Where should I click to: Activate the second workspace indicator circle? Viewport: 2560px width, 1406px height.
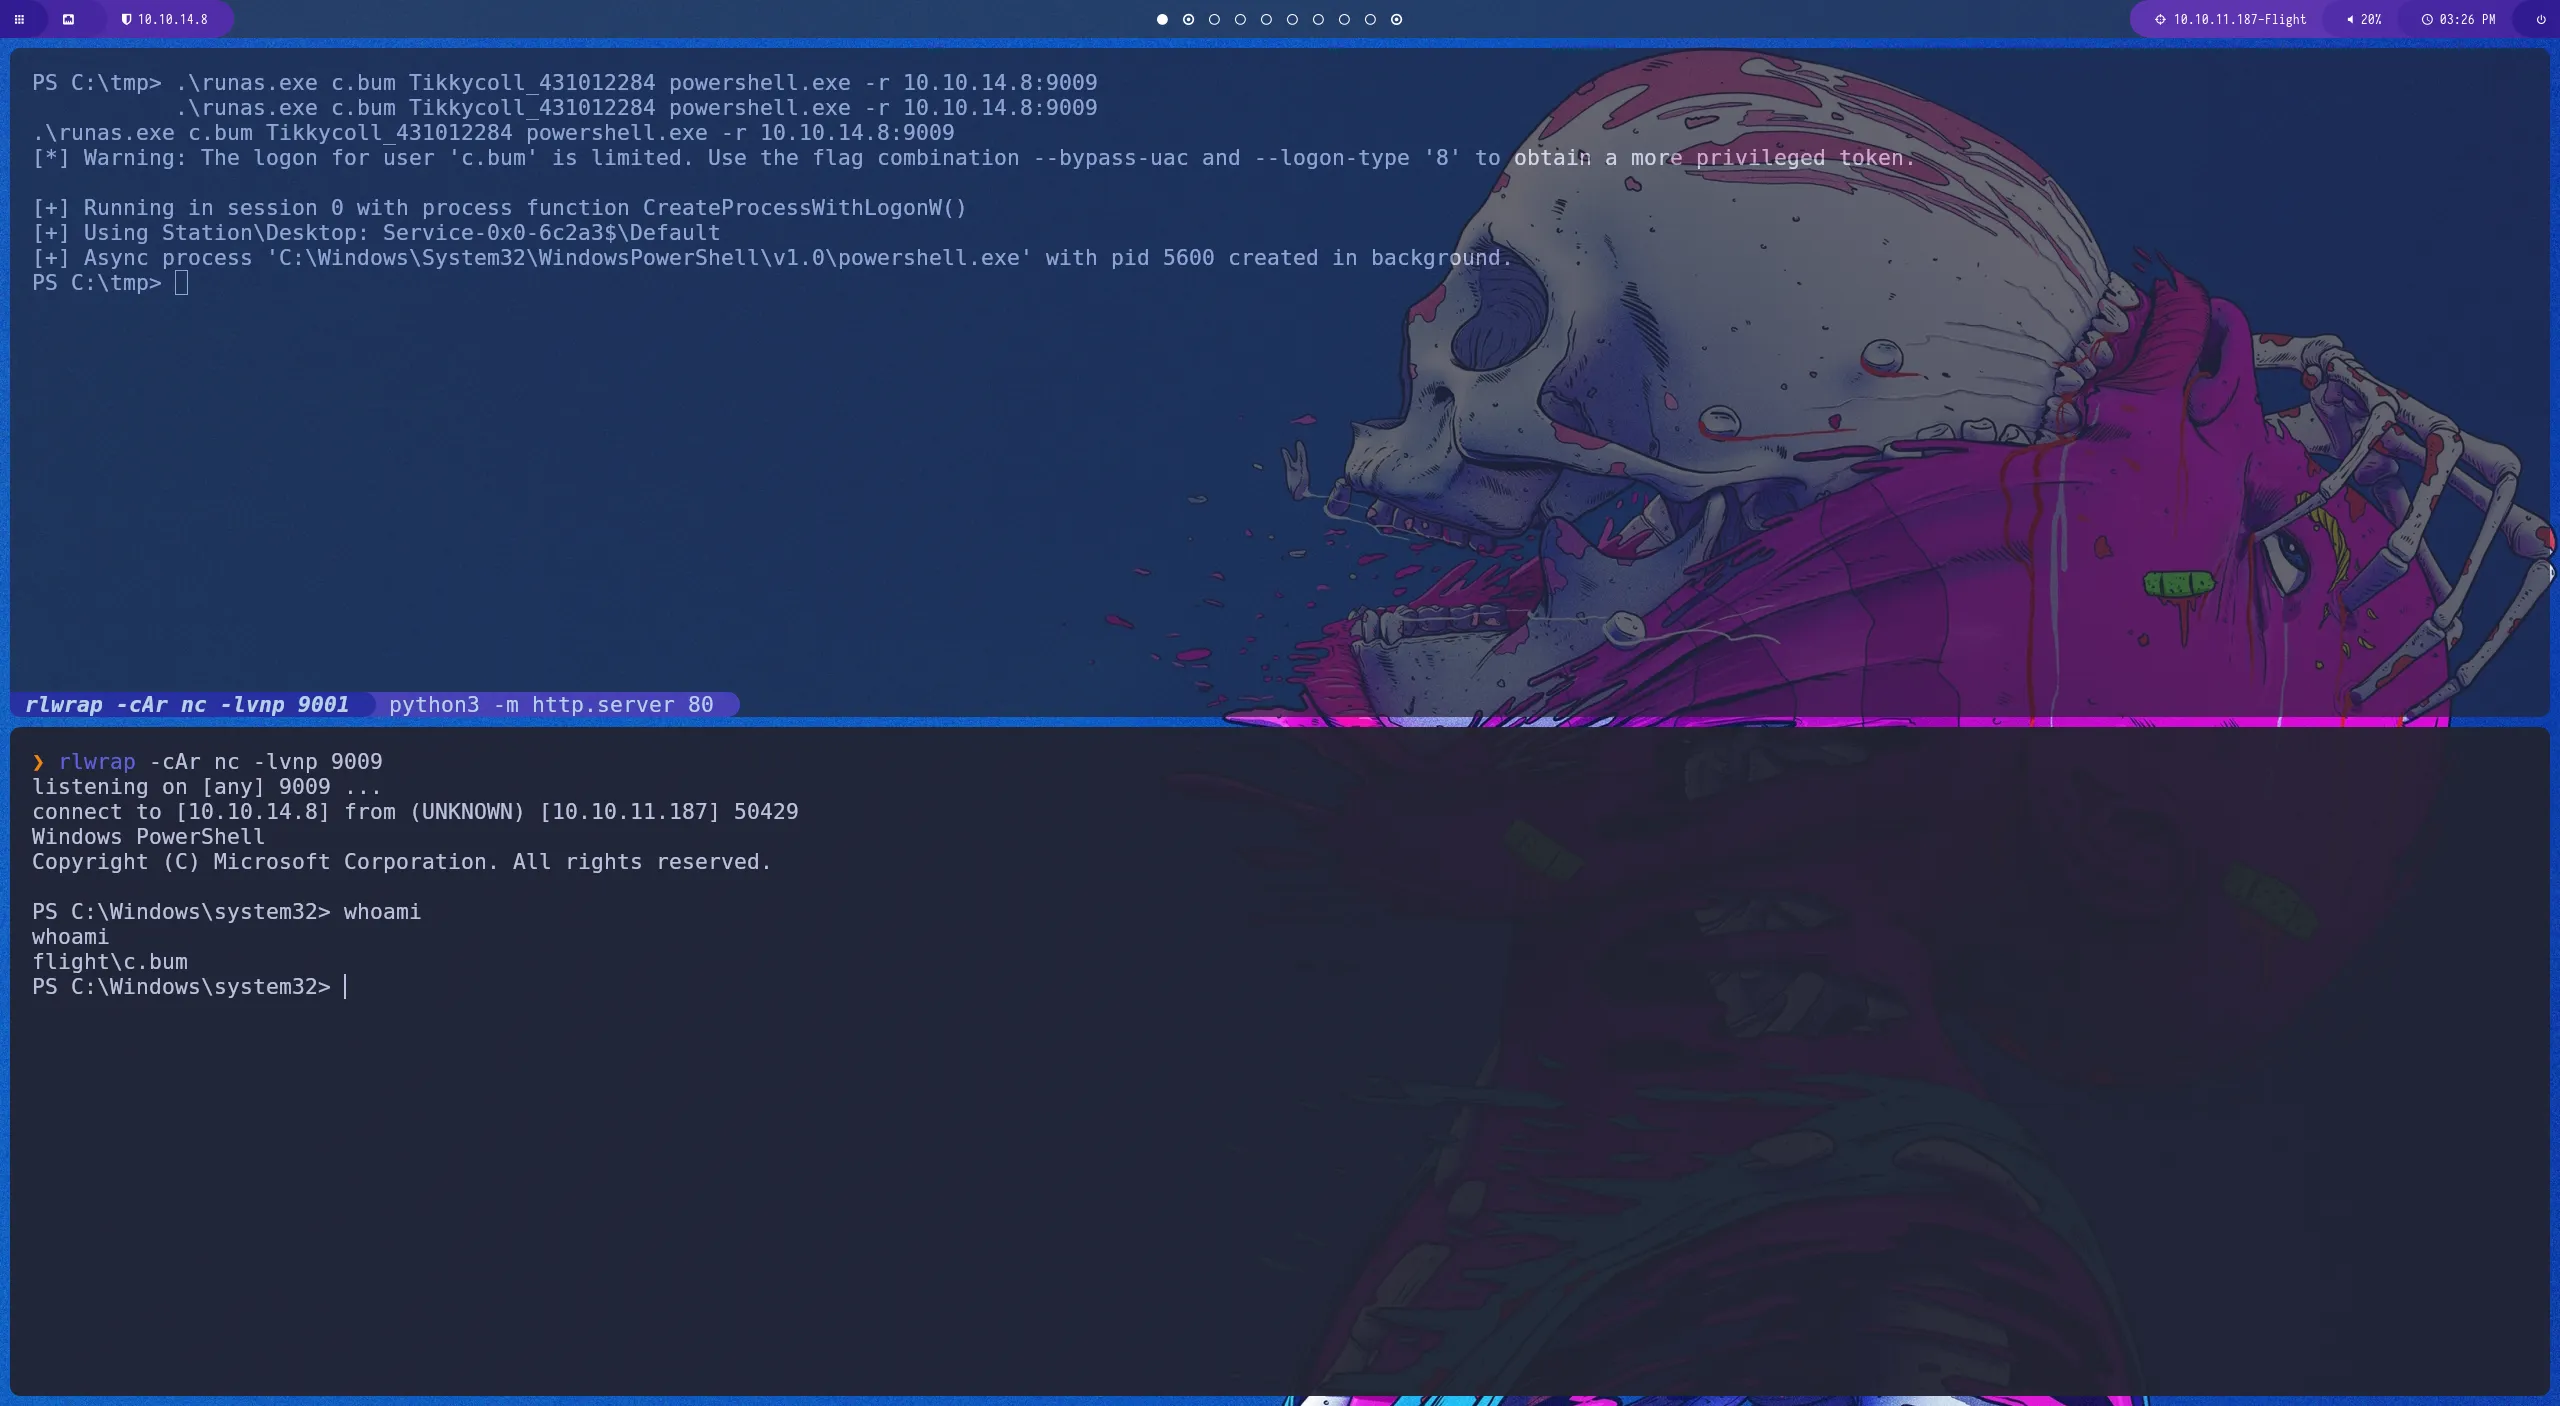1188,19
